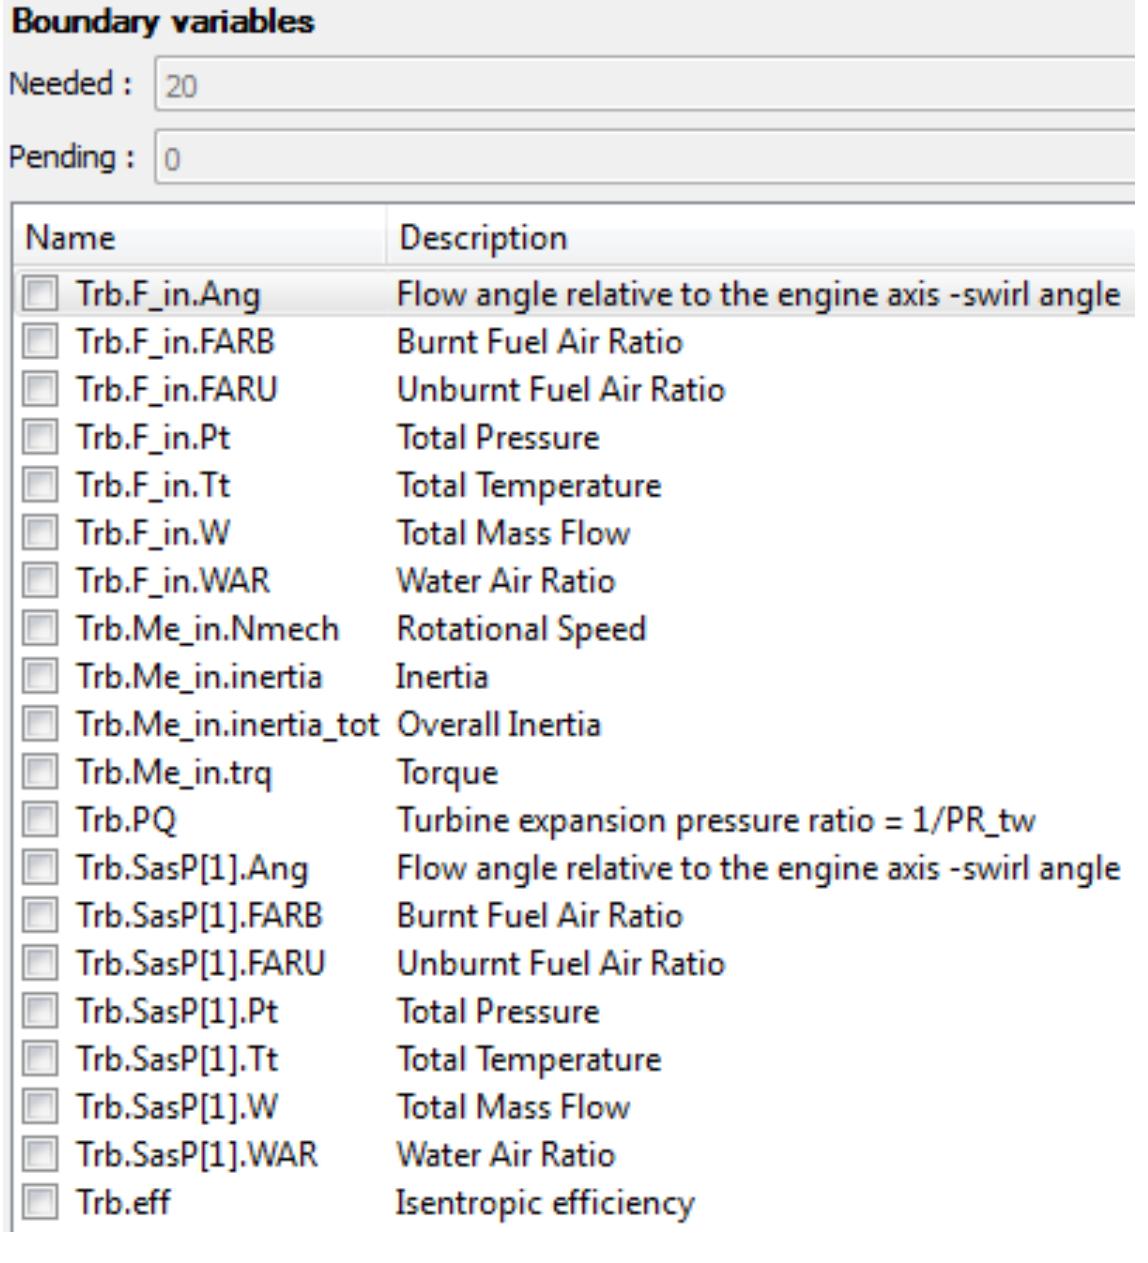Tick the Trb.SasP[1].Pt checkbox

(42, 1013)
